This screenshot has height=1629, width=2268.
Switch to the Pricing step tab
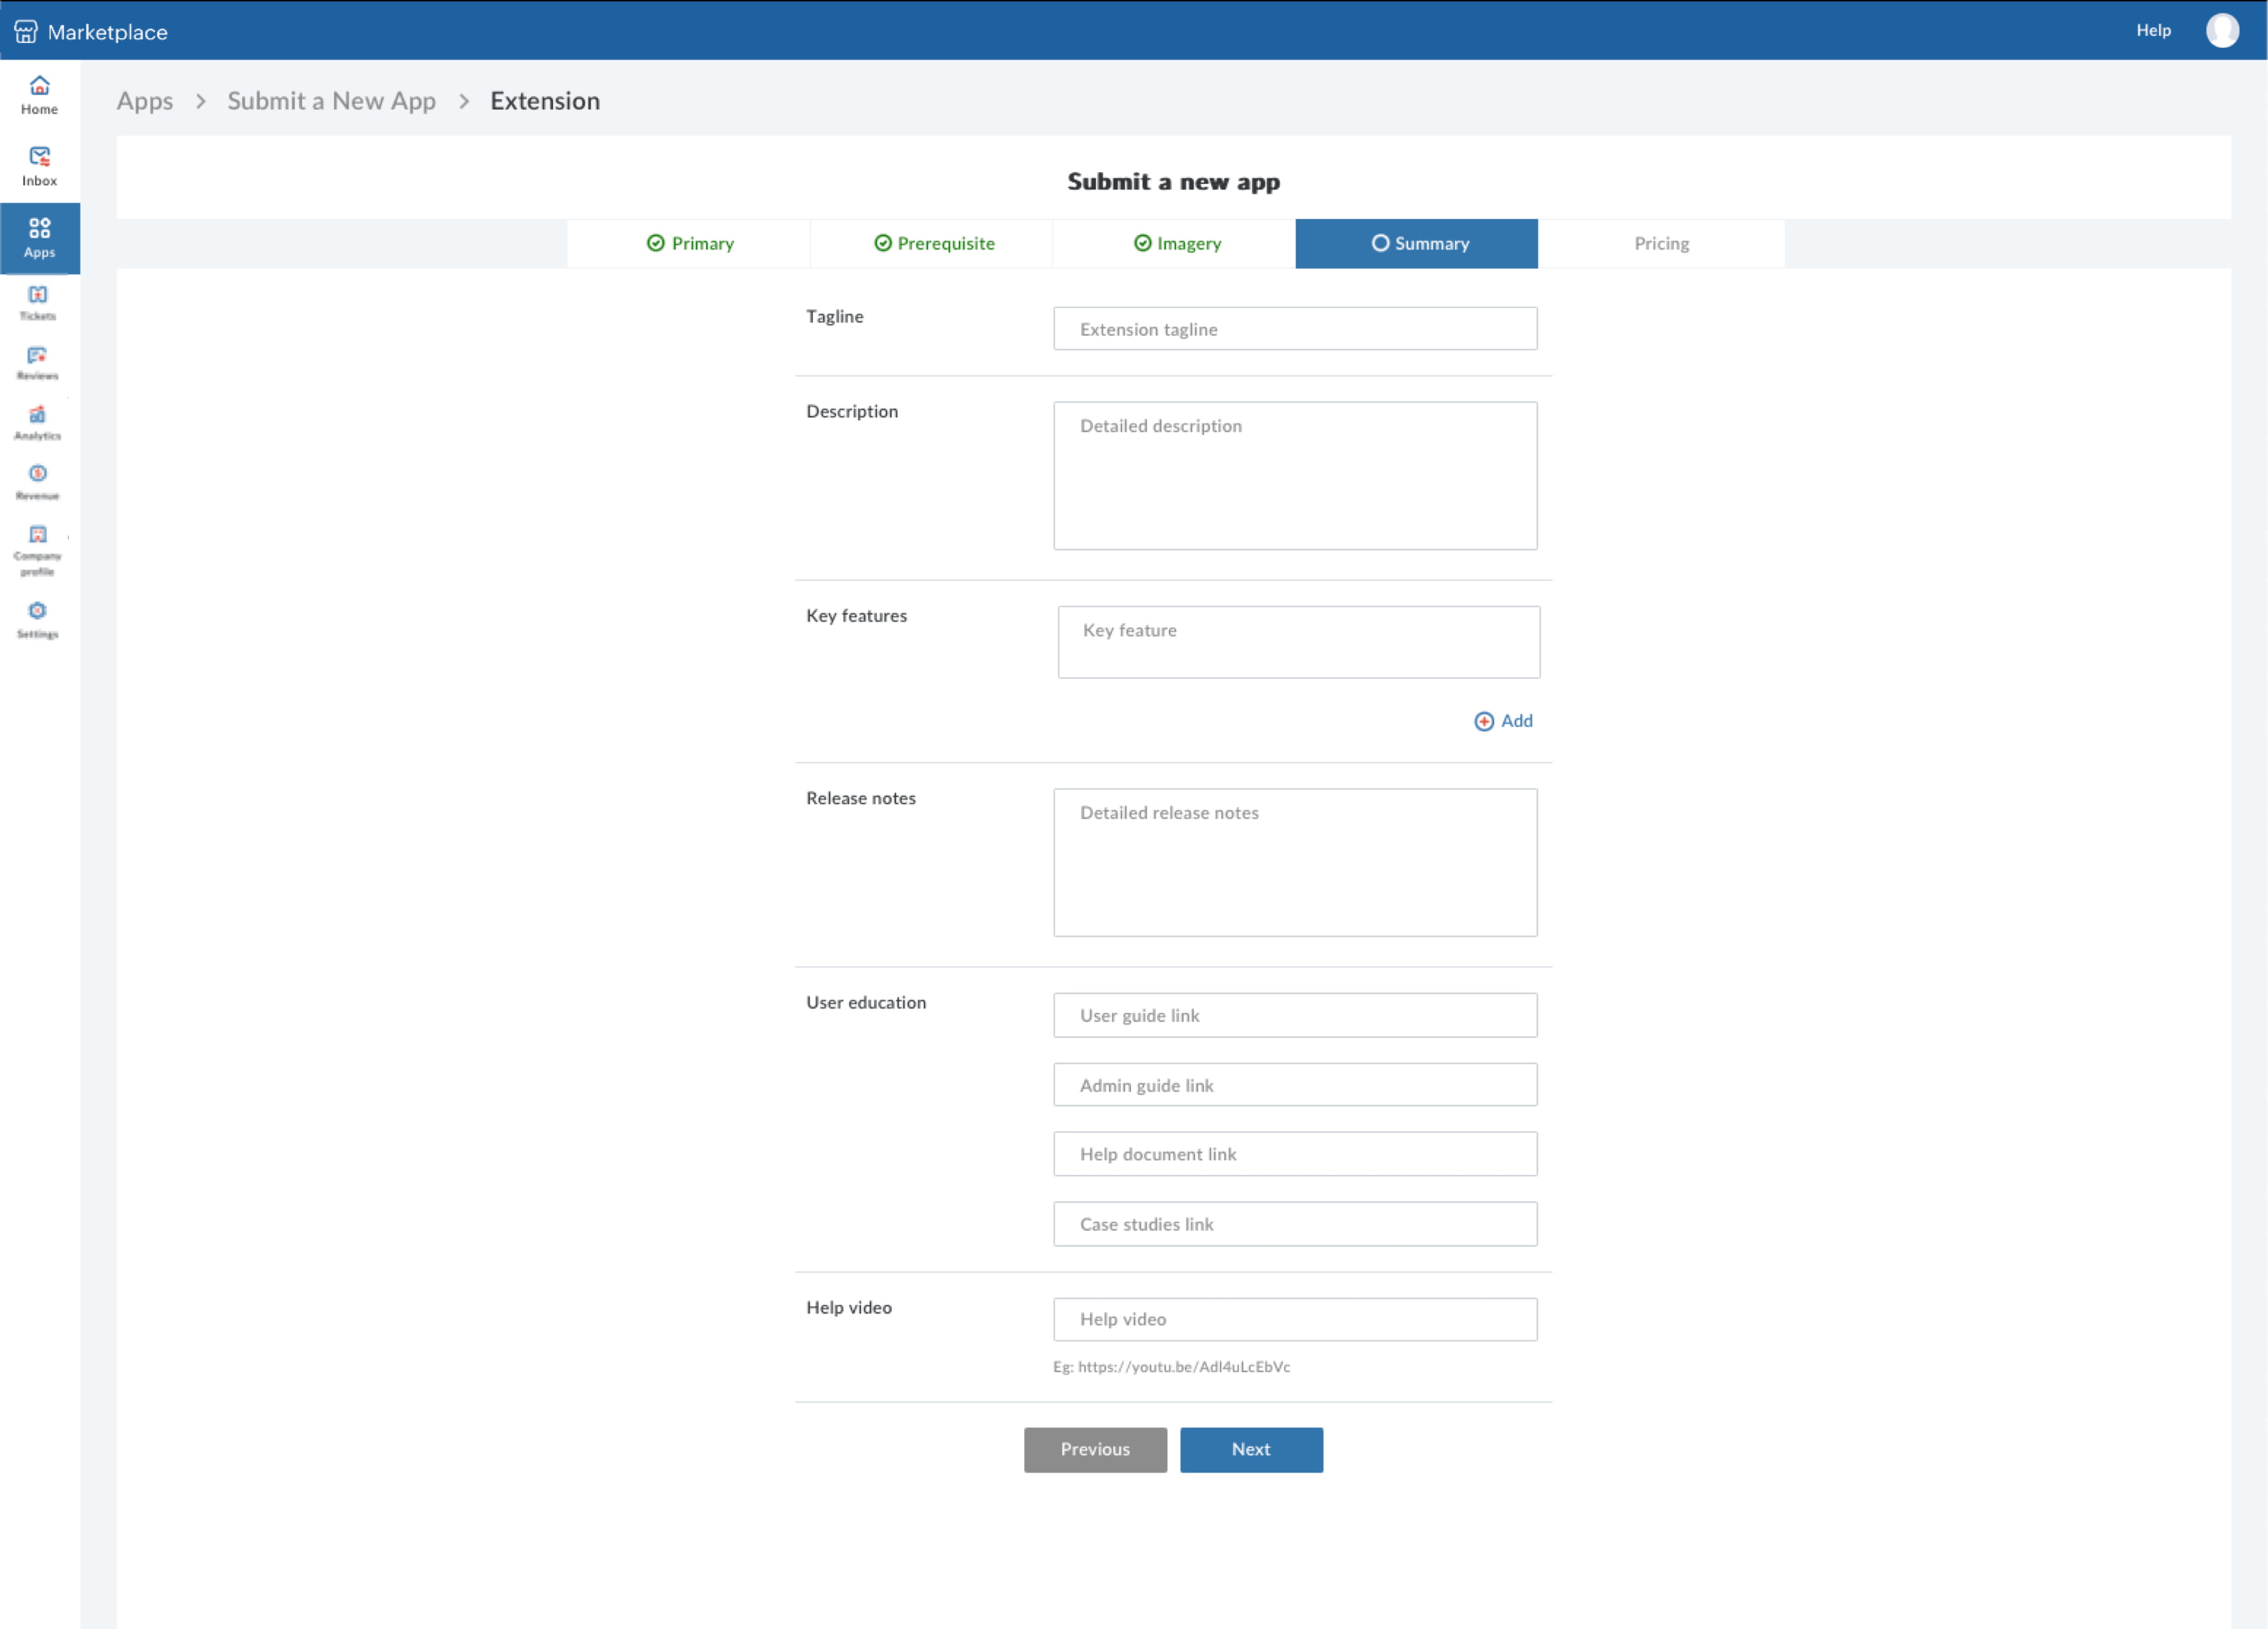pyautogui.click(x=1661, y=243)
